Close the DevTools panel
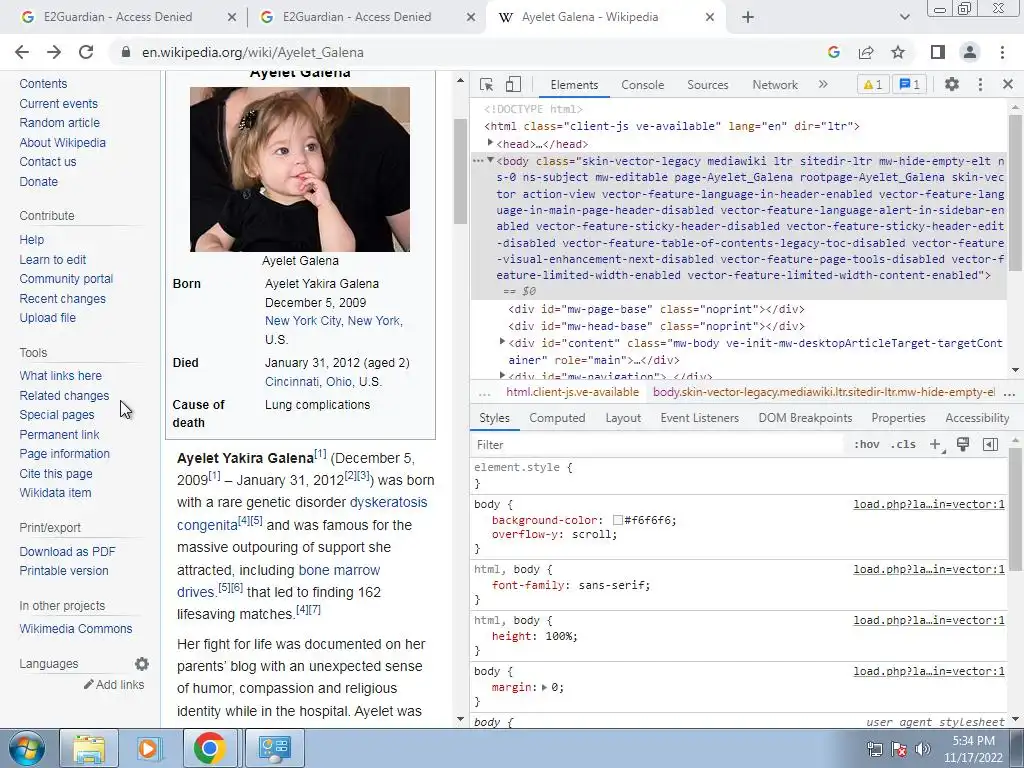 1008,84
